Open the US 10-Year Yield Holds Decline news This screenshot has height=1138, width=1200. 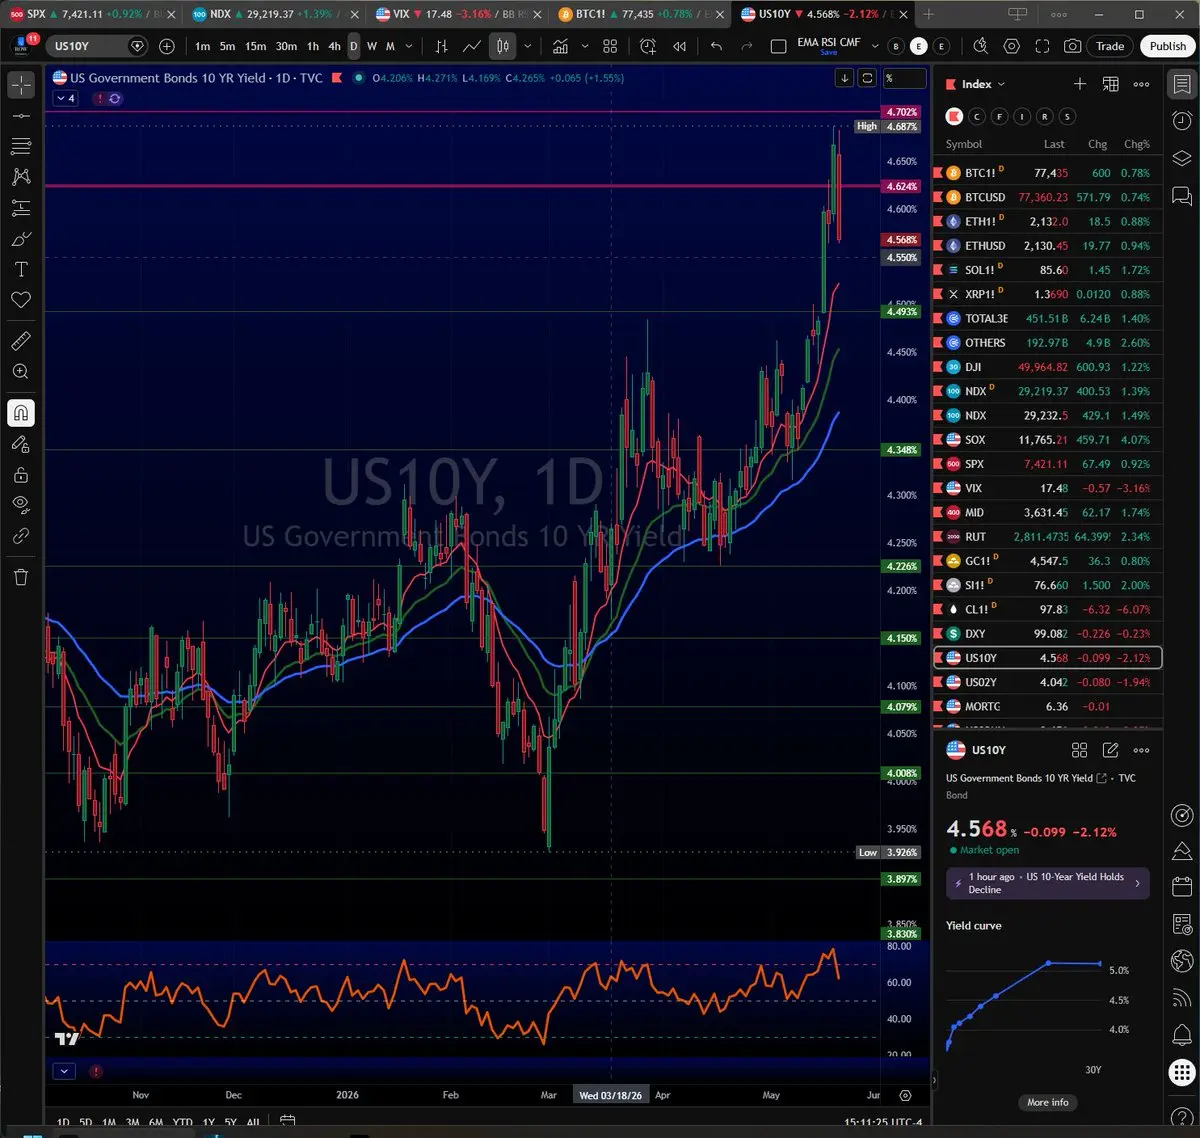point(1047,883)
